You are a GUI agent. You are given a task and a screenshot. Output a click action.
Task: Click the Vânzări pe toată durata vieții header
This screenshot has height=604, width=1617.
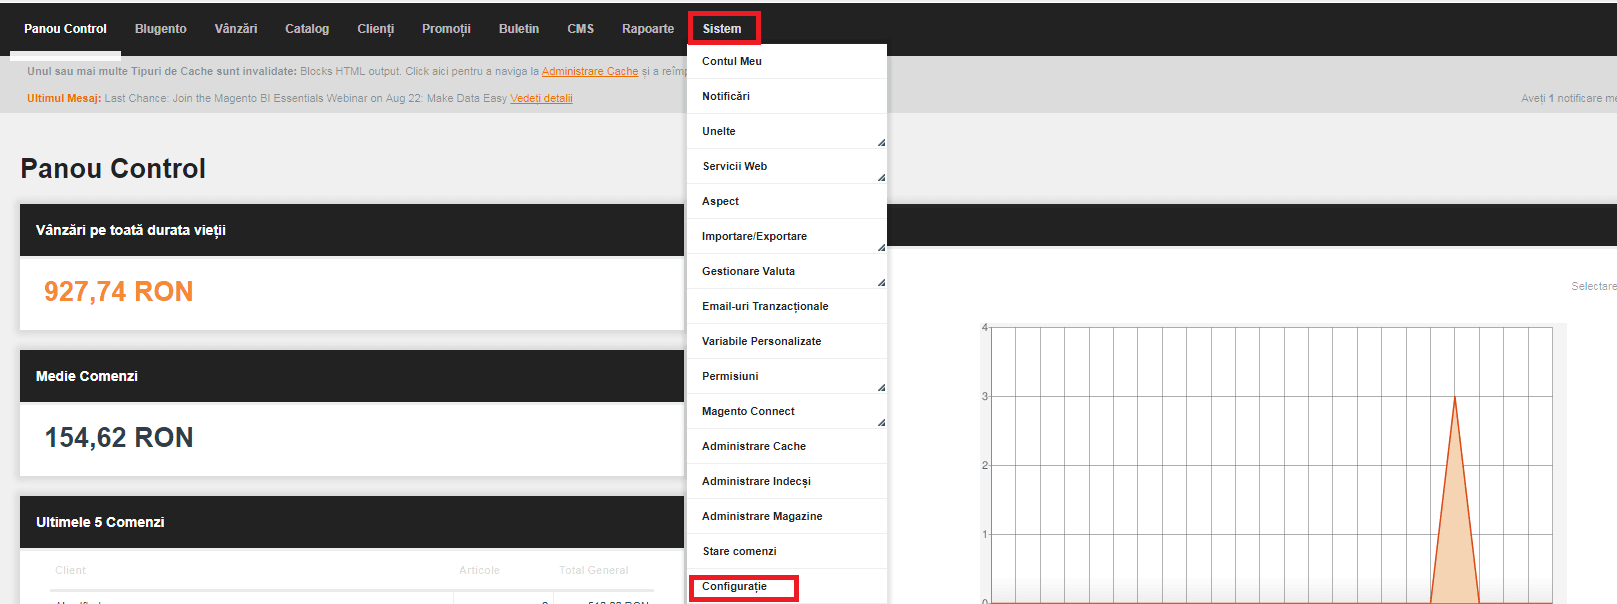pos(352,230)
